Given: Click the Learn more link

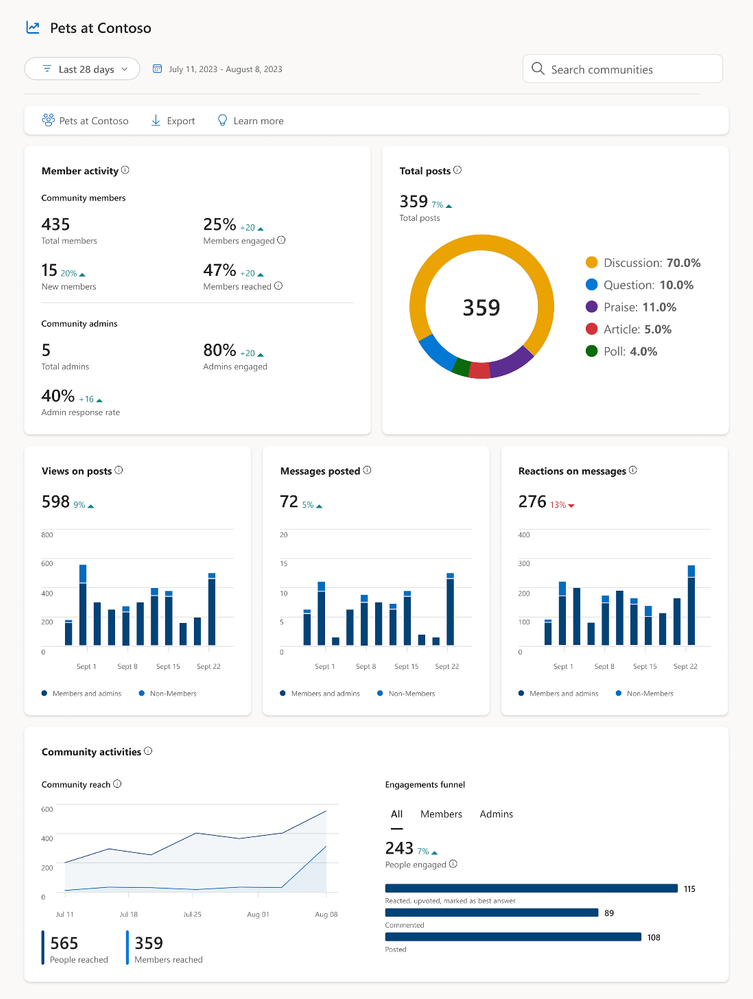Looking at the screenshot, I should 250,120.
